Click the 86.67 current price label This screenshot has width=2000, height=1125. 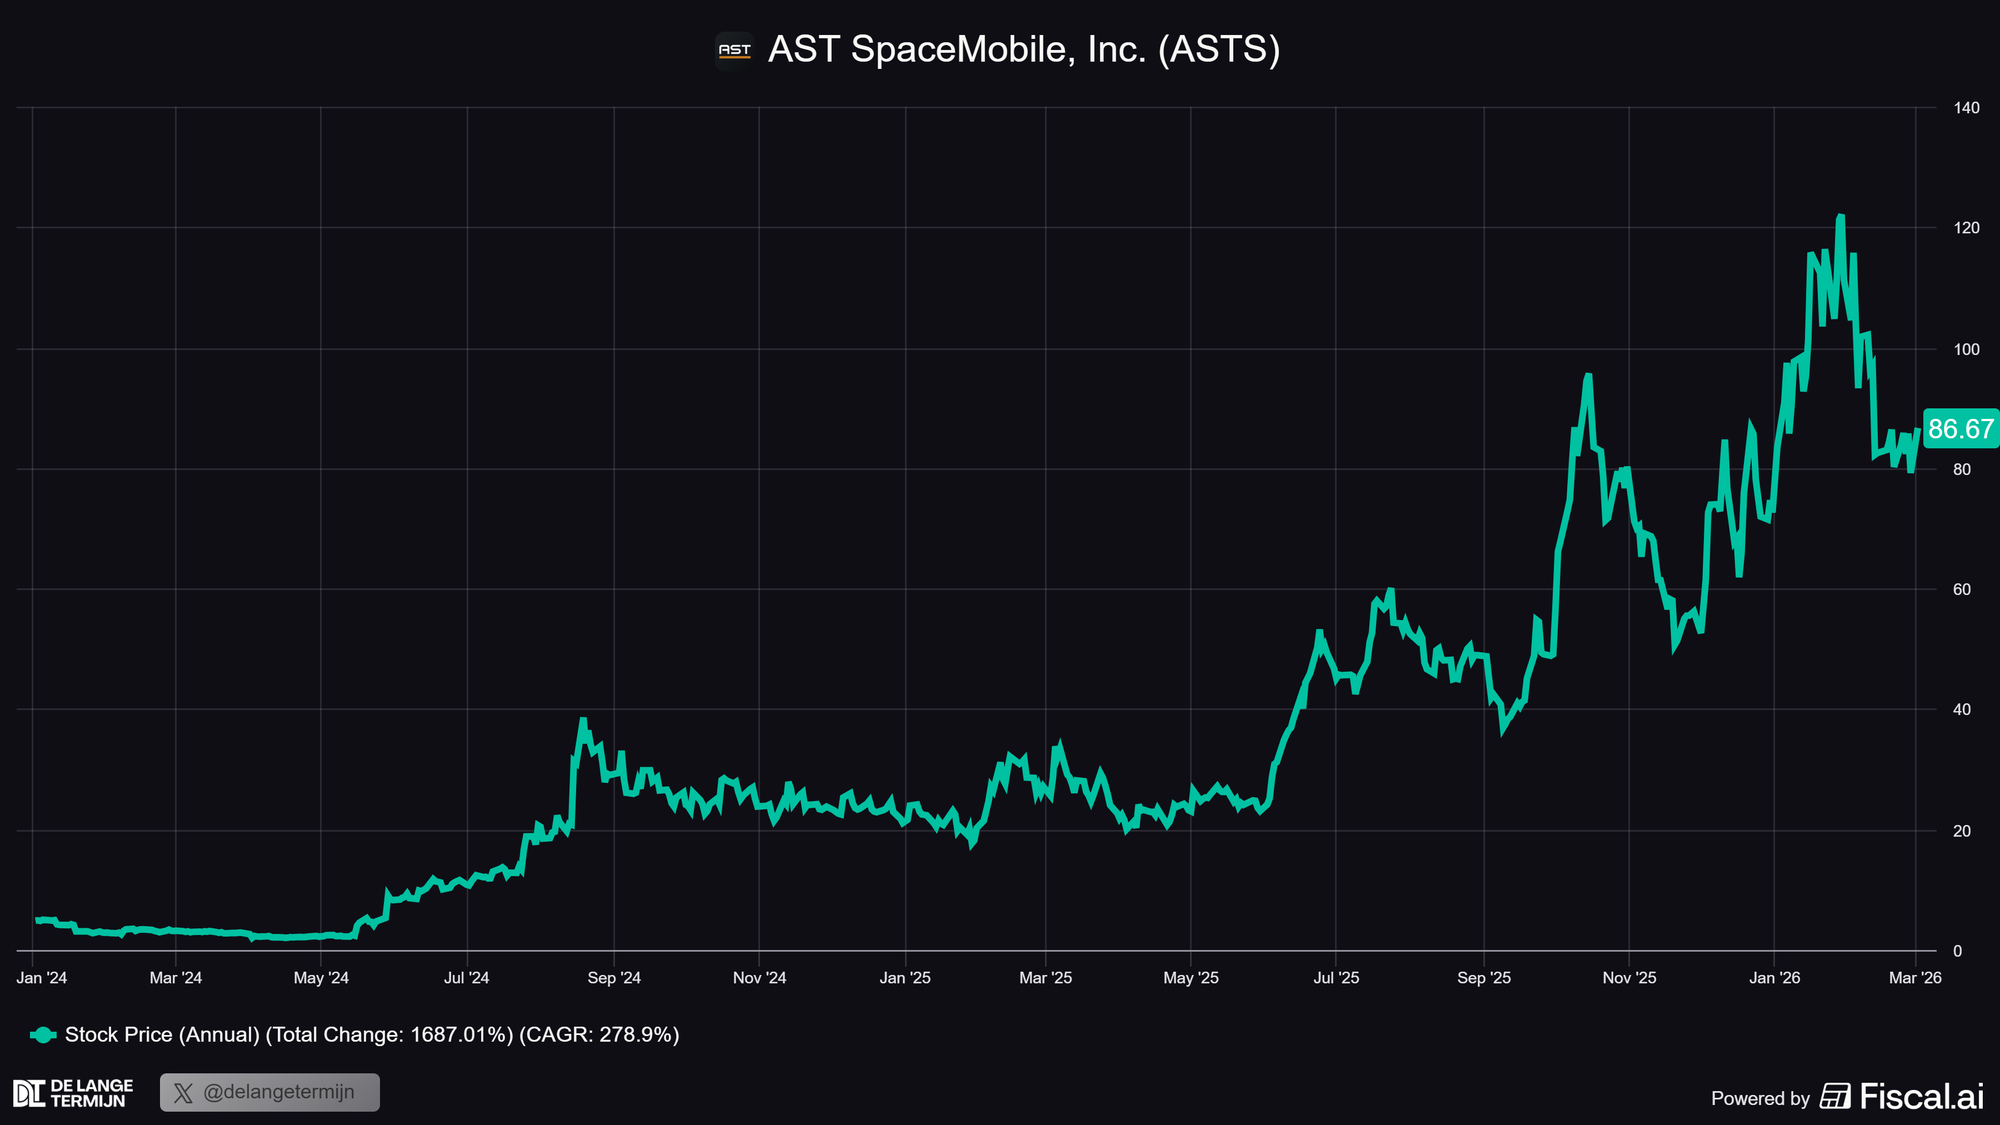[x=1960, y=429]
